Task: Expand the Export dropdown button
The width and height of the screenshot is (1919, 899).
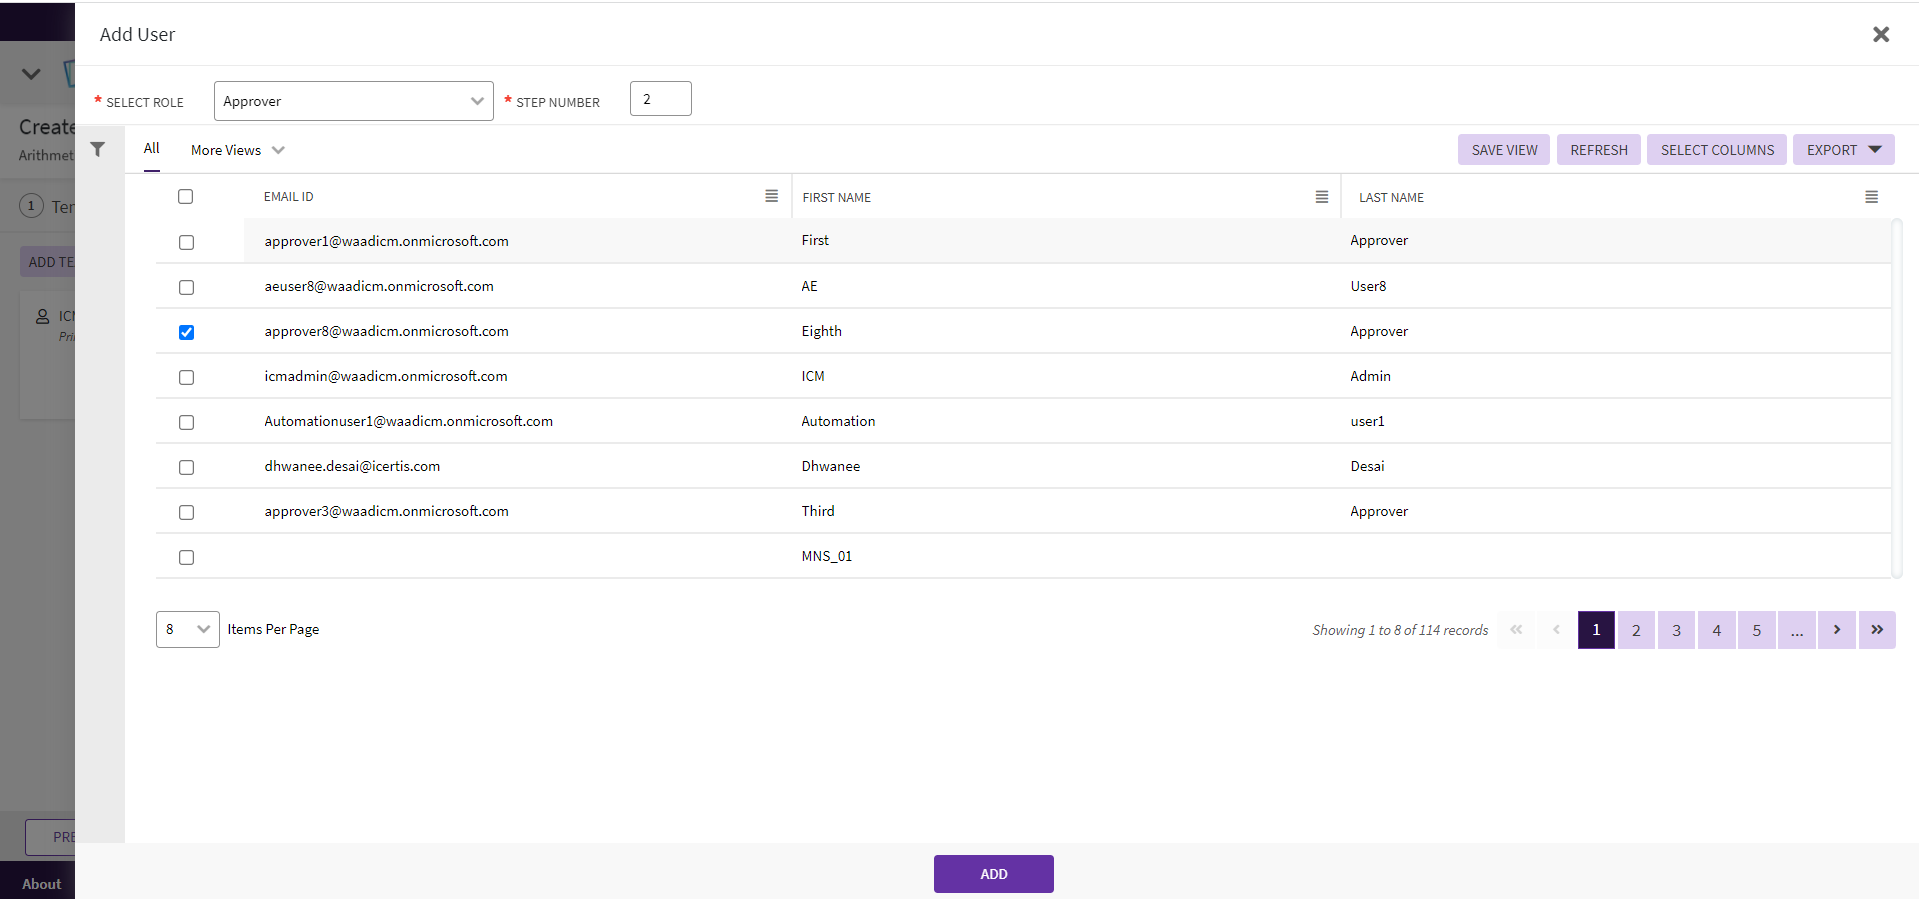Action: (1843, 150)
